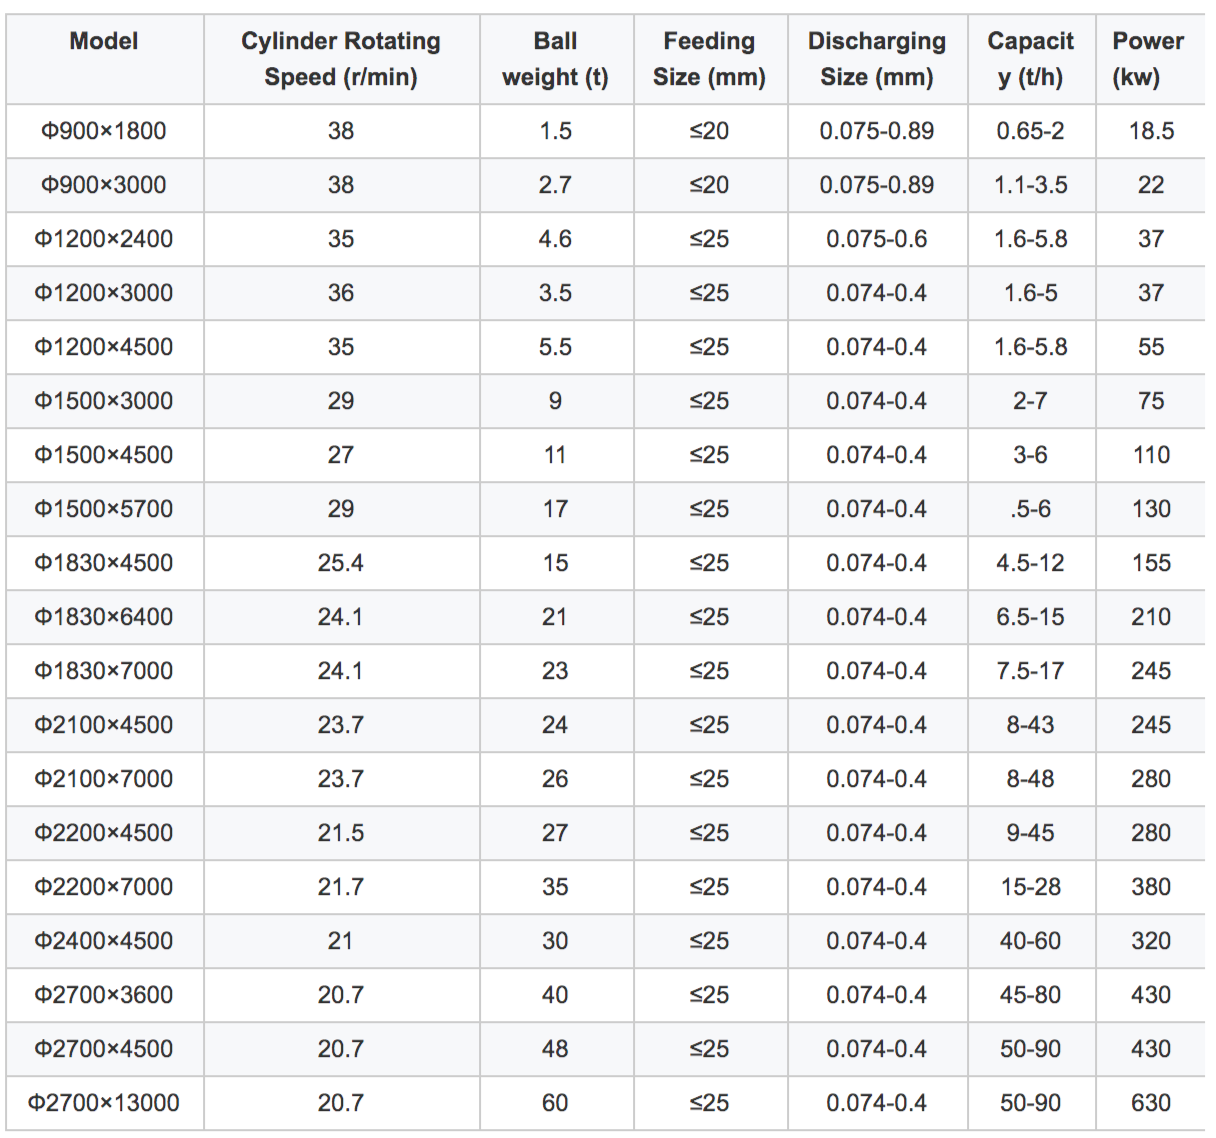This screenshot has height=1138, width=1216.
Task: Select the Φ1500×5700 model row label
Action: coord(104,509)
